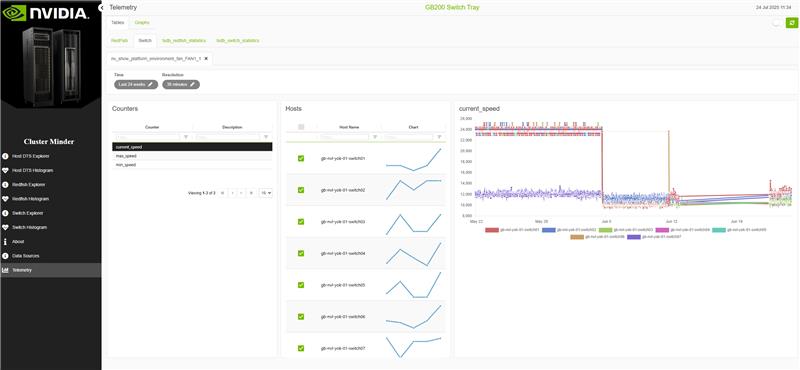Open Redfish Histogram page
Image resolution: width=800 pixels, height=370 pixels.
pyautogui.click(x=30, y=199)
